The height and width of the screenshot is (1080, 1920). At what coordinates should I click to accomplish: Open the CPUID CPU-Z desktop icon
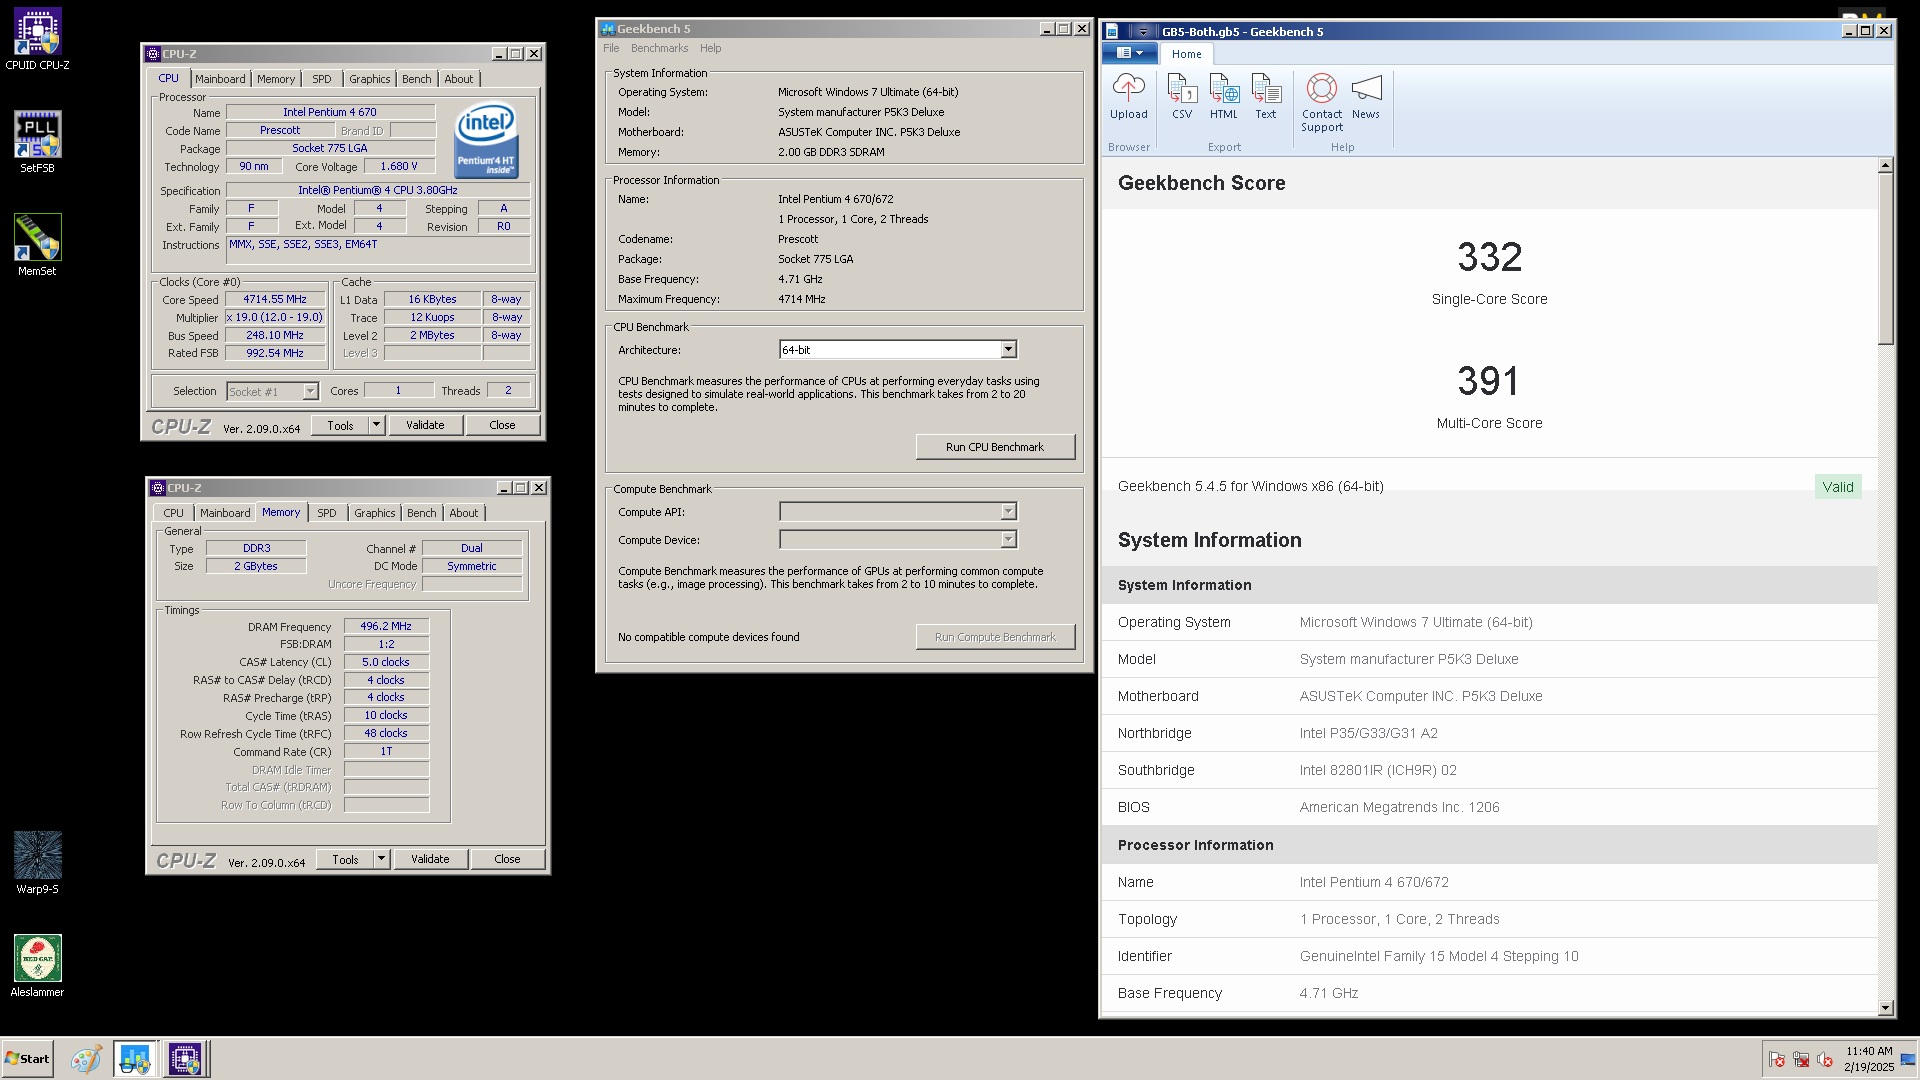[x=37, y=40]
